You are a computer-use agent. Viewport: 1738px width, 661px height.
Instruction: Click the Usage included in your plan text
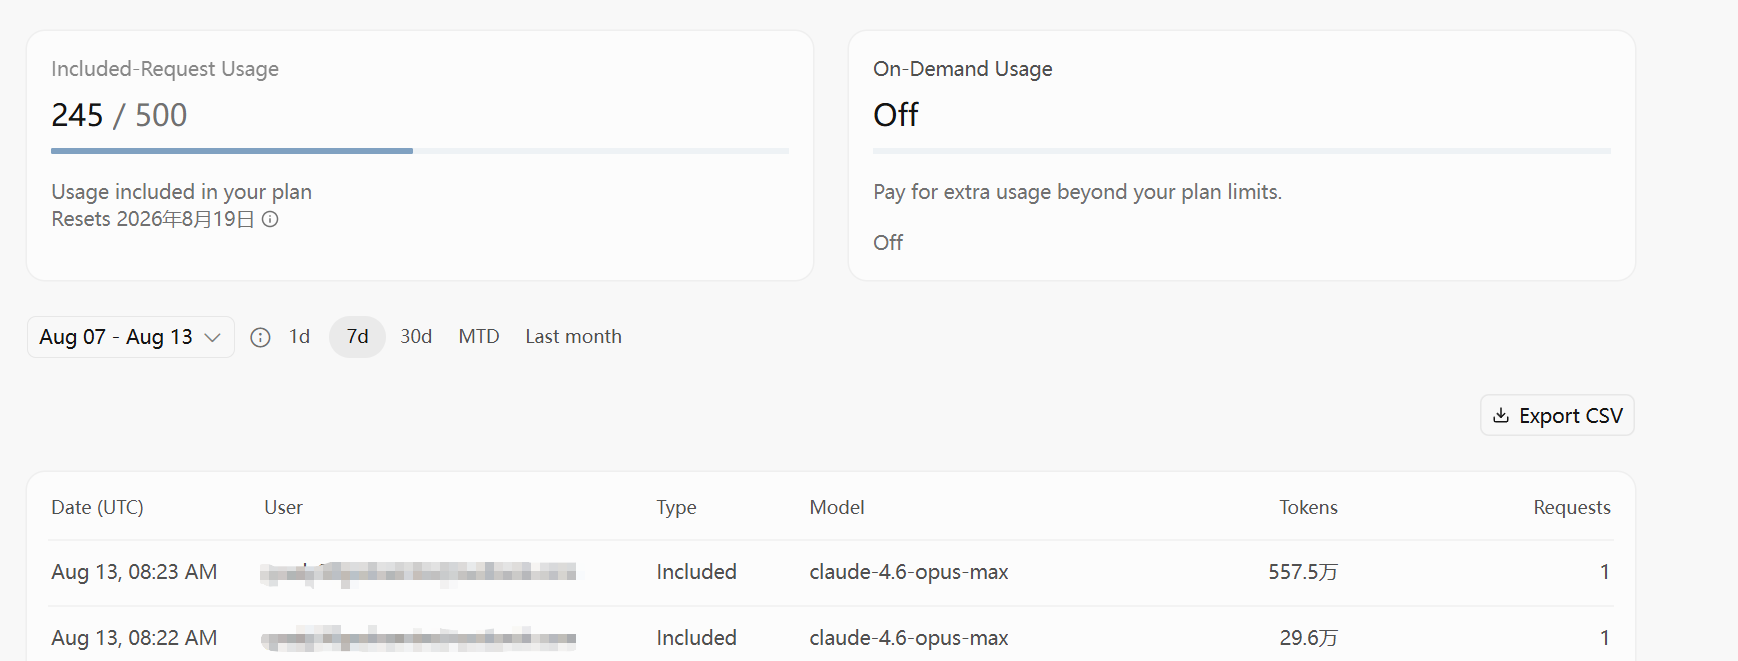181,192
